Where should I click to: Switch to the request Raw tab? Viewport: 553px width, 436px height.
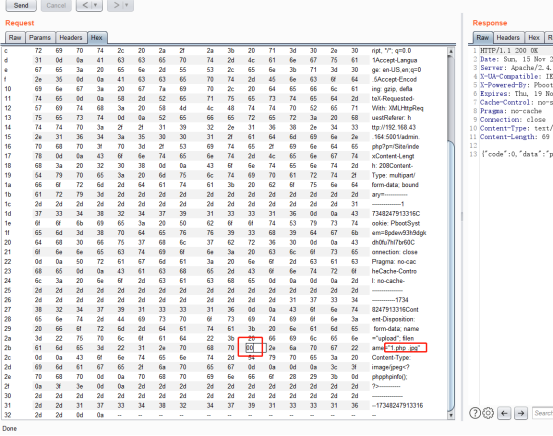15,37
